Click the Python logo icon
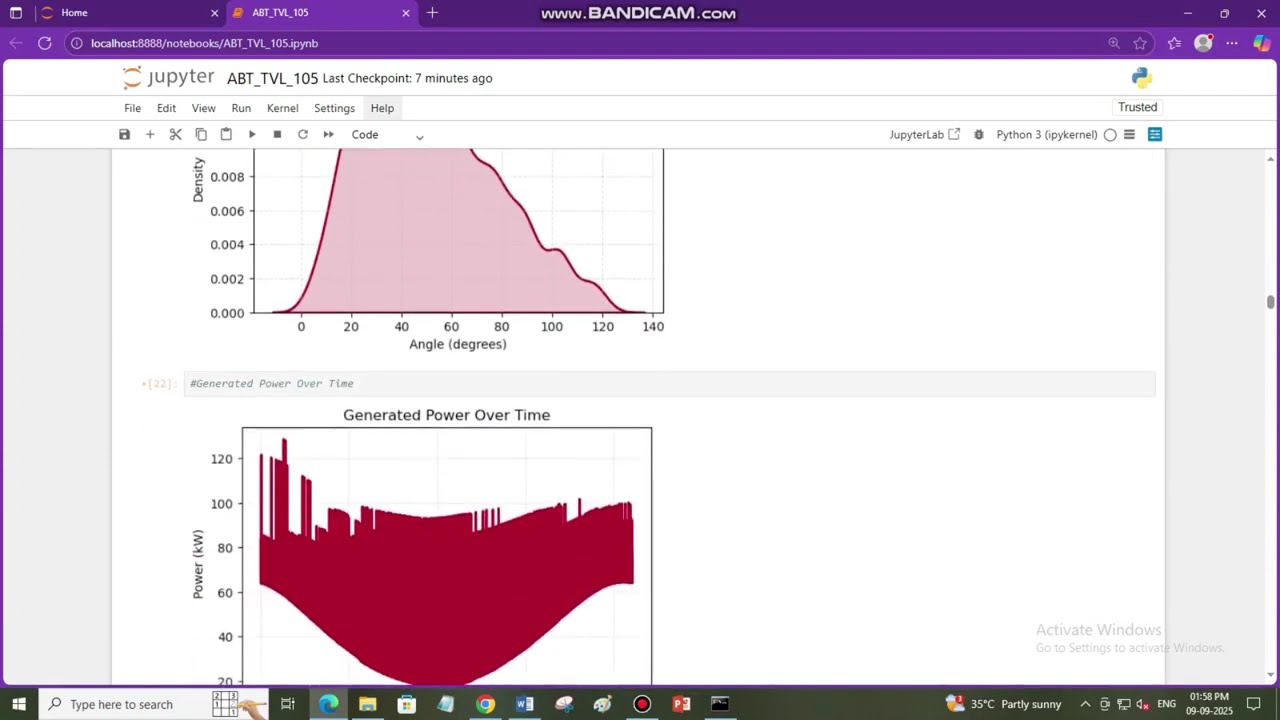 coord(1142,78)
